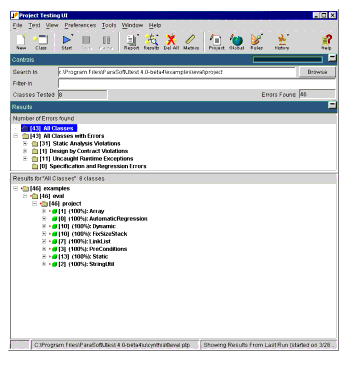
Task: Click the Browse button
Action: (x=317, y=72)
